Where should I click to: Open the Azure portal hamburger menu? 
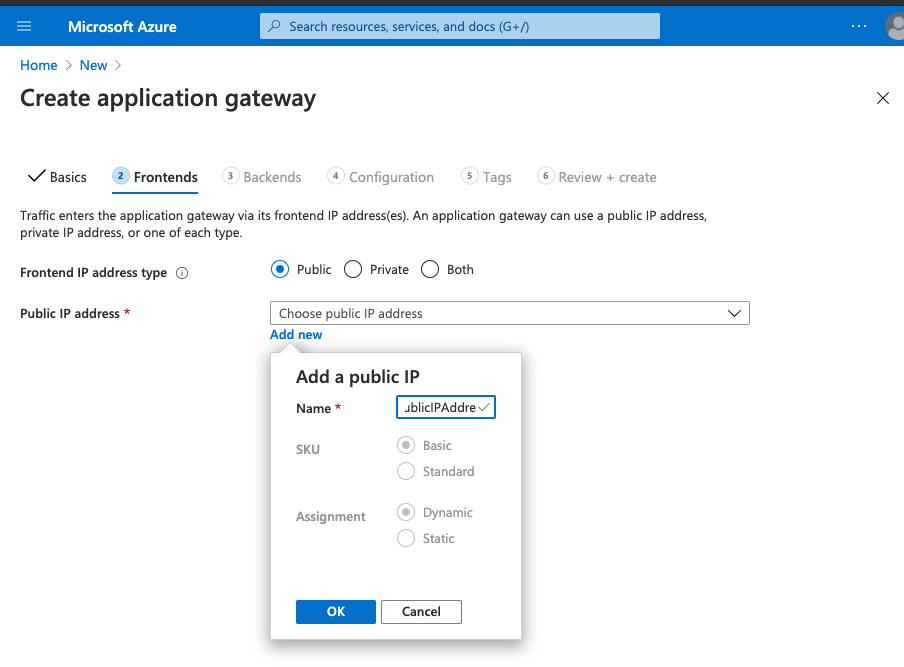24,25
